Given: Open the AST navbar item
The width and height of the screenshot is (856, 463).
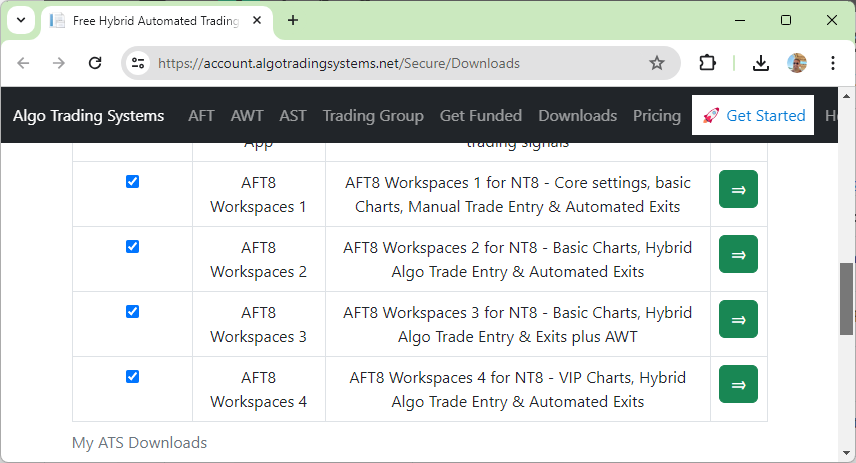Looking at the screenshot, I should [293, 116].
